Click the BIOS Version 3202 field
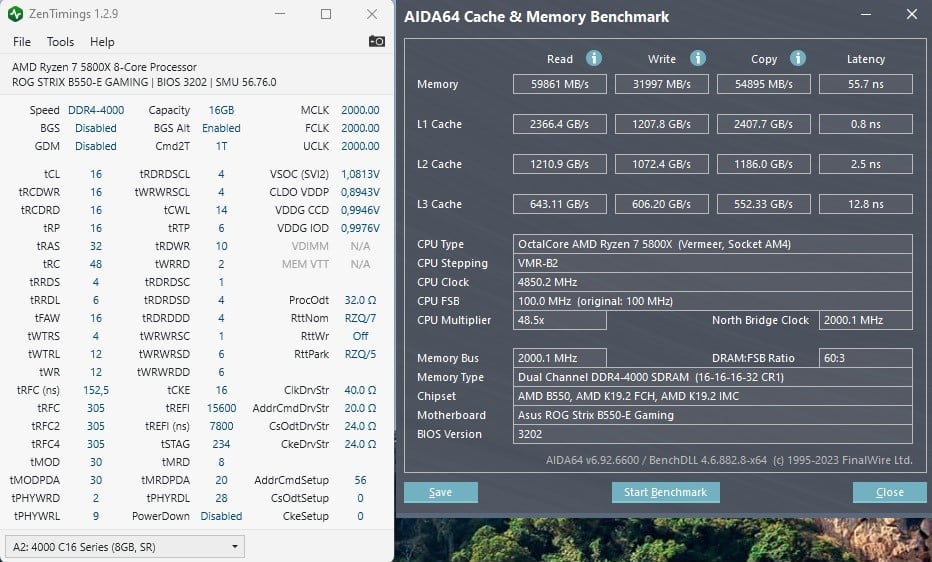Viewport: 932px width, 562px height. [x=713, y=434]
